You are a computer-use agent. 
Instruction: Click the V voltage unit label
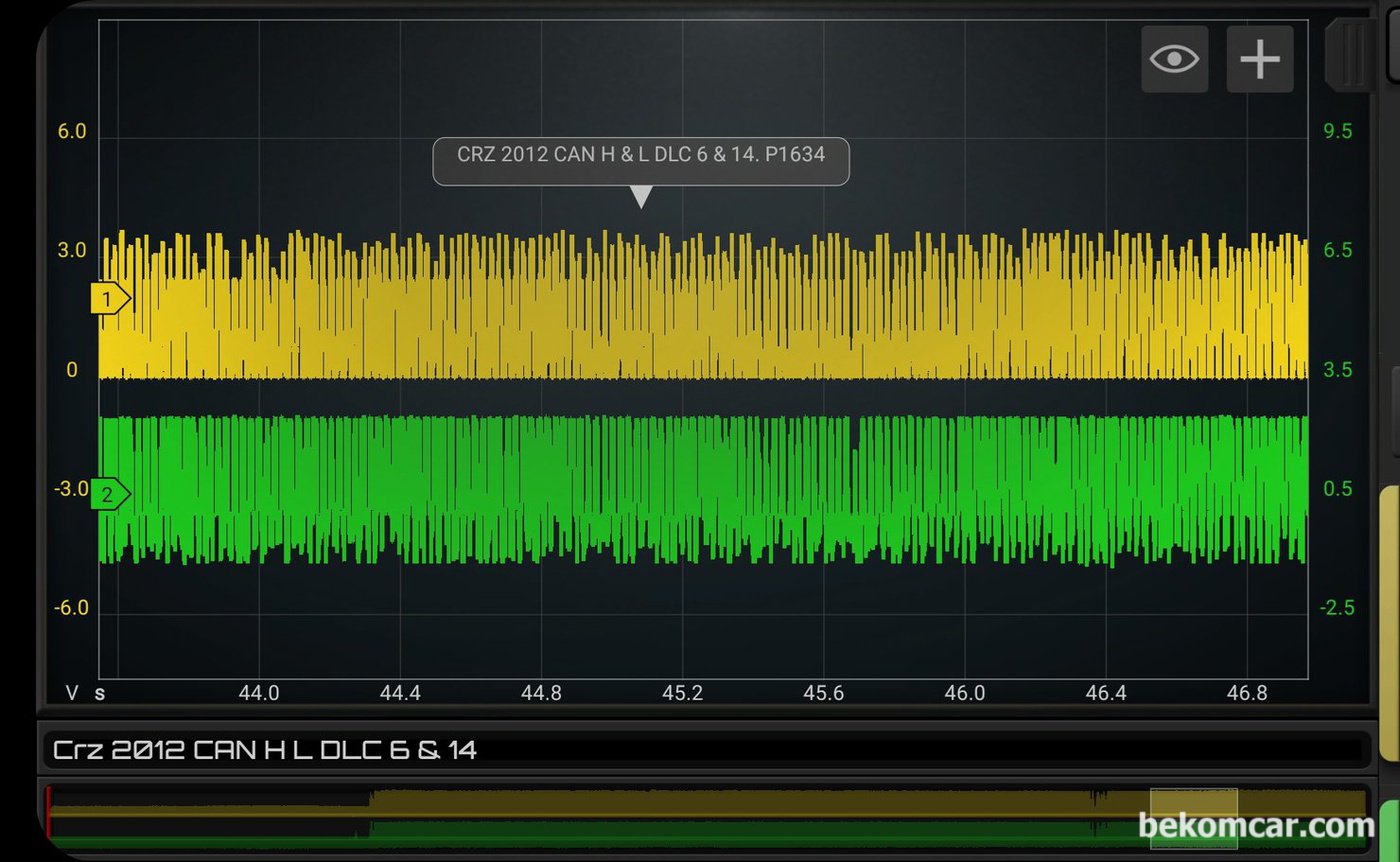click(x=72, y=693)
